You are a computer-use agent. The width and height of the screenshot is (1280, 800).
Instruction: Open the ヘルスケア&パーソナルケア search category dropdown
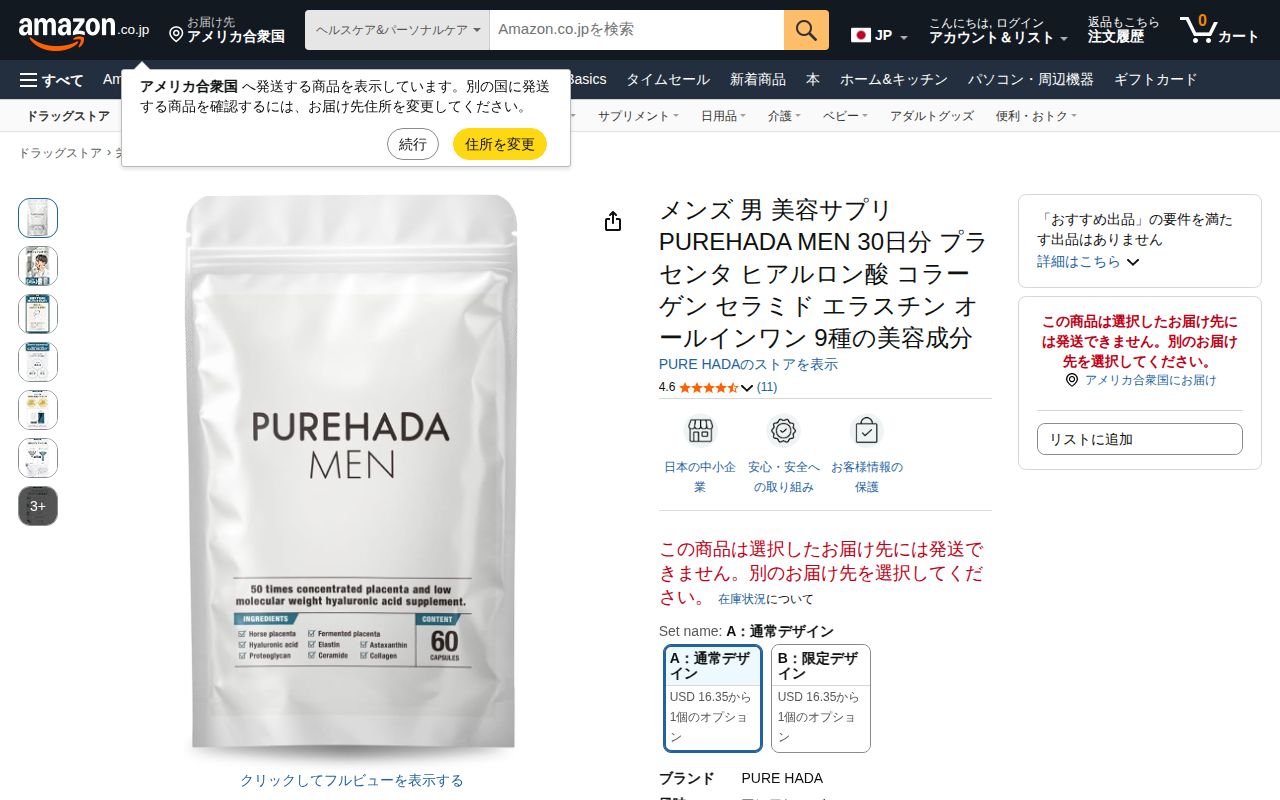(x=397, y=30)
